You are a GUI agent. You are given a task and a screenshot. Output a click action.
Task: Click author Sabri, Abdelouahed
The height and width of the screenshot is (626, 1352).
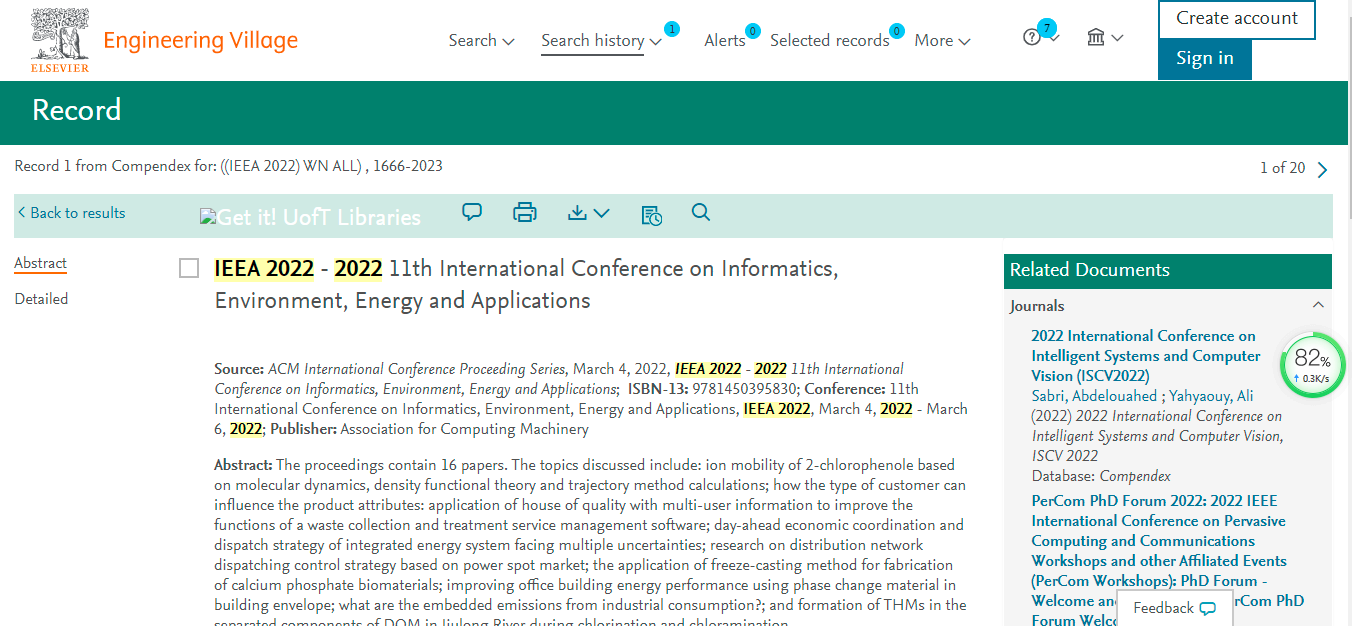point(1094,396)
